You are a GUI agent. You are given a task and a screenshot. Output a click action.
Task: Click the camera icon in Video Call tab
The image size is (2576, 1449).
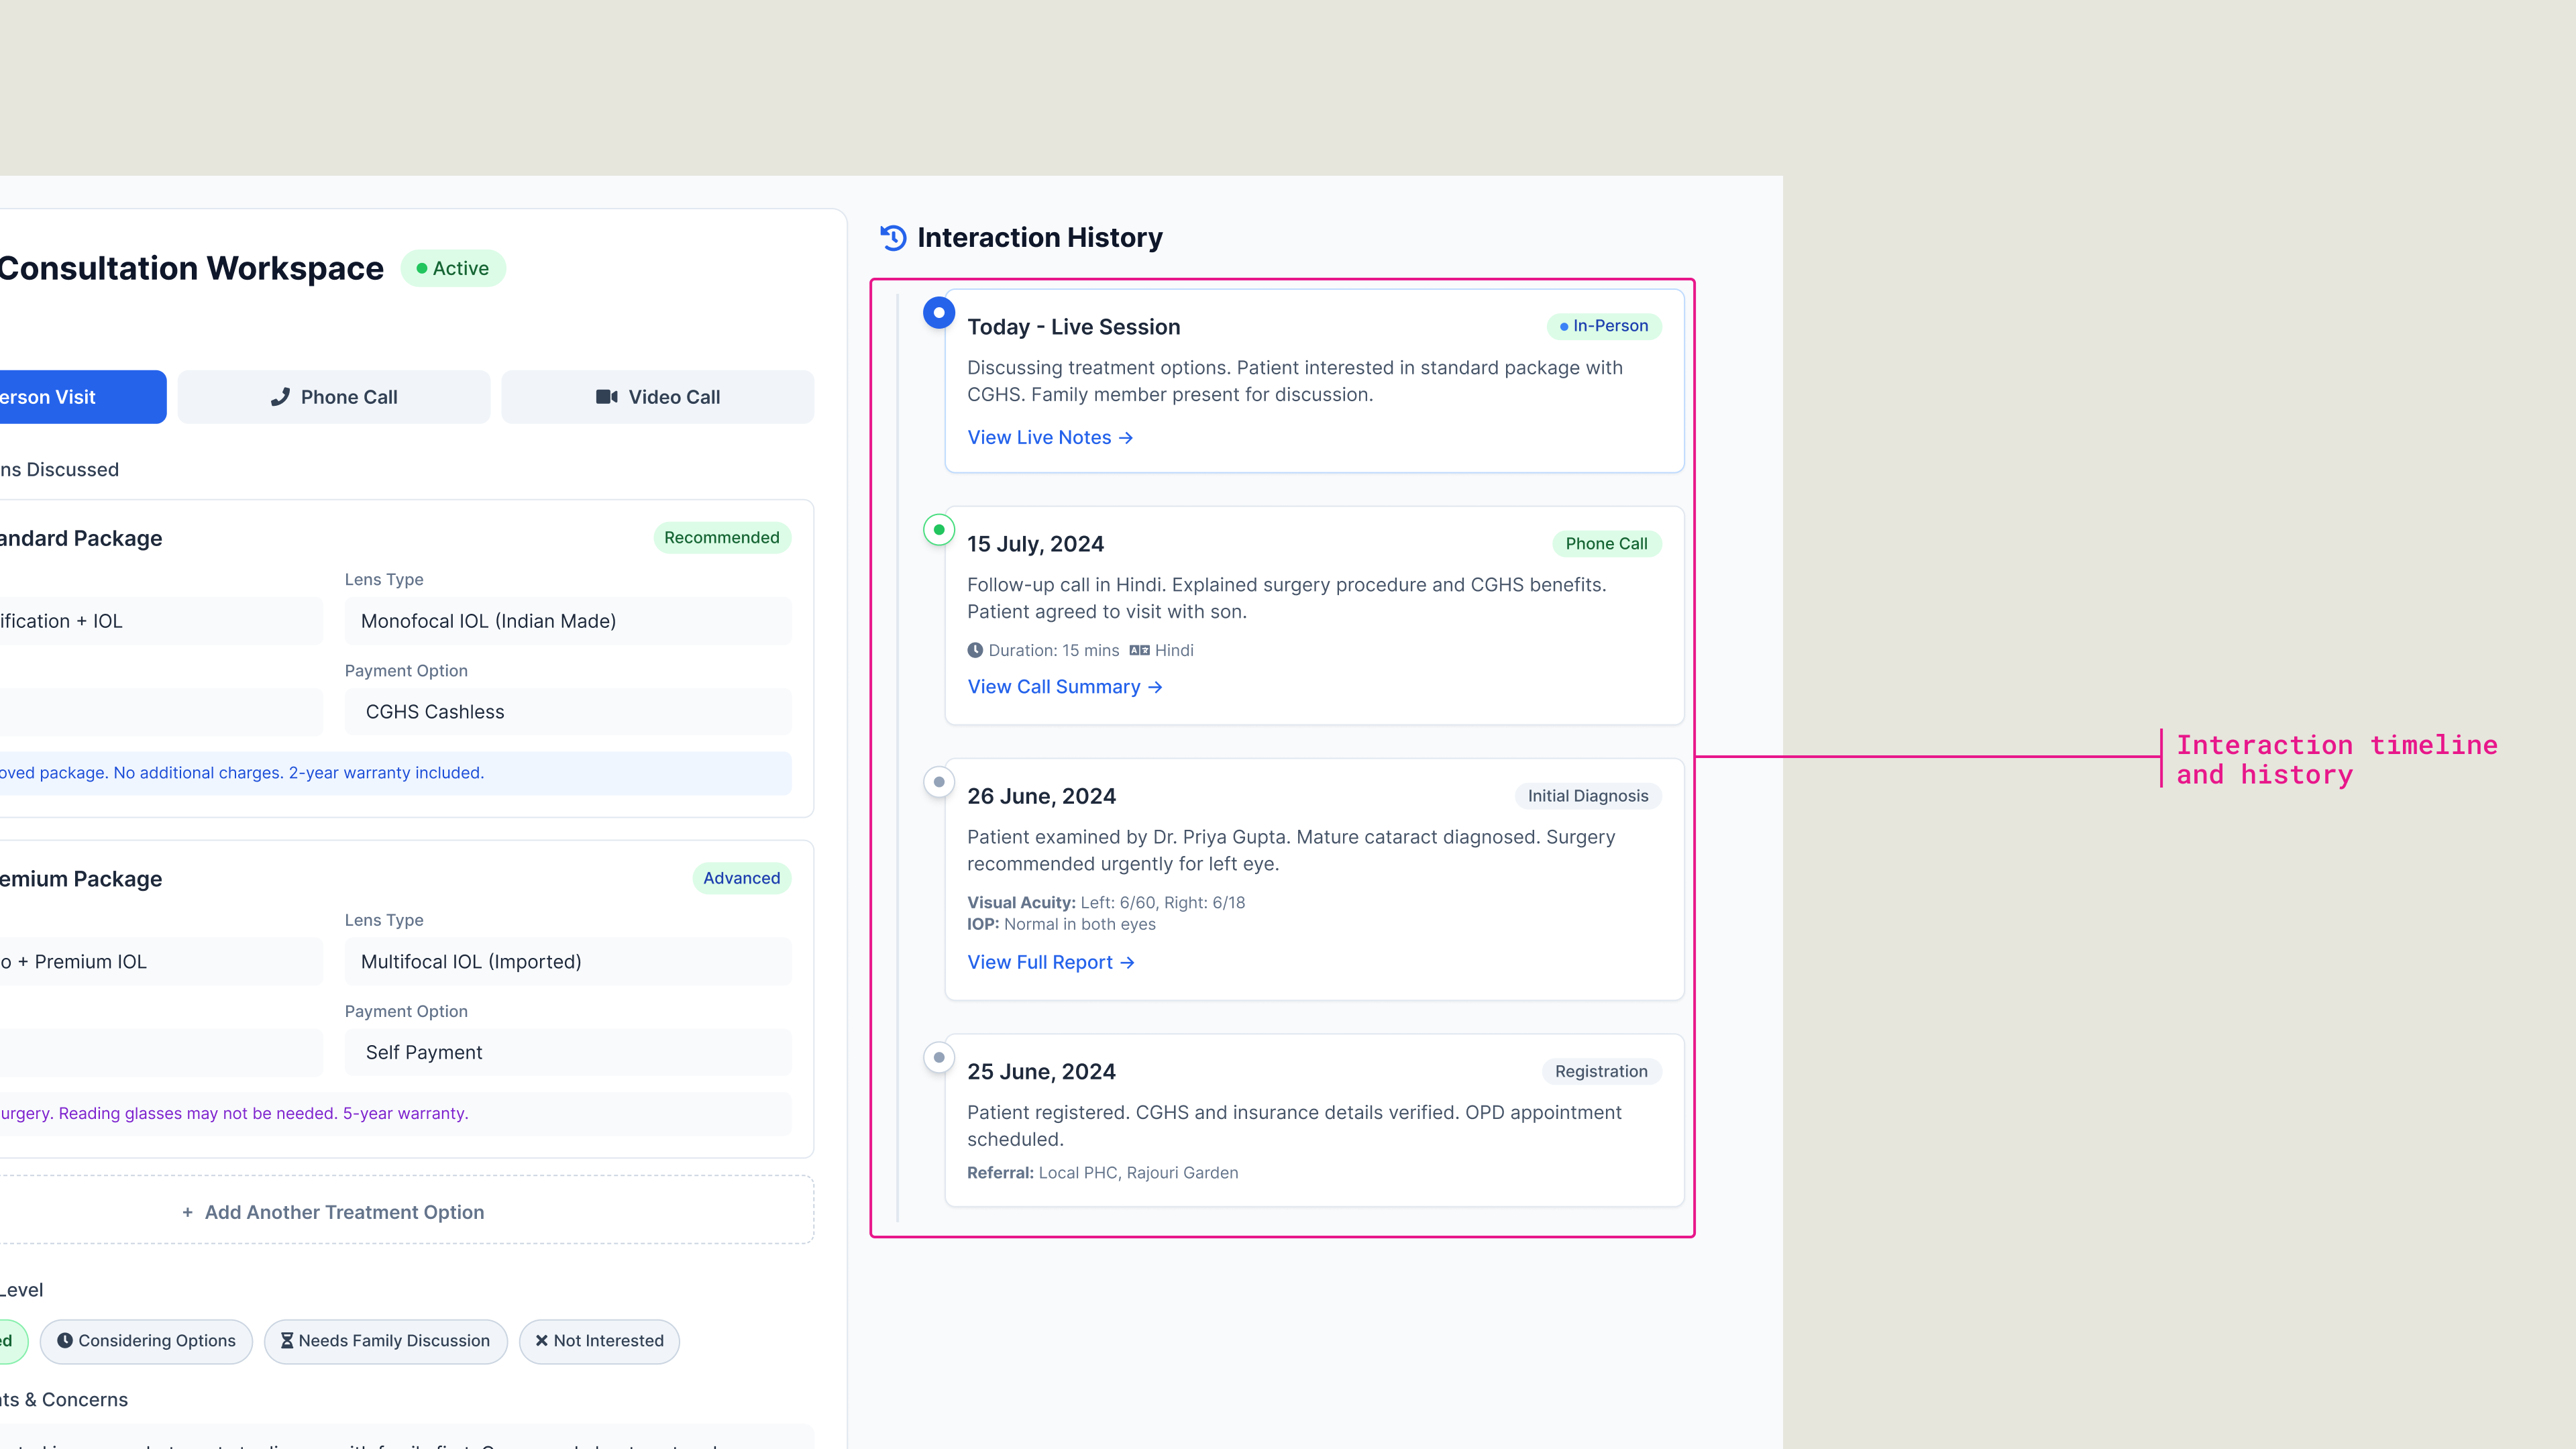(x=607, y=397)
